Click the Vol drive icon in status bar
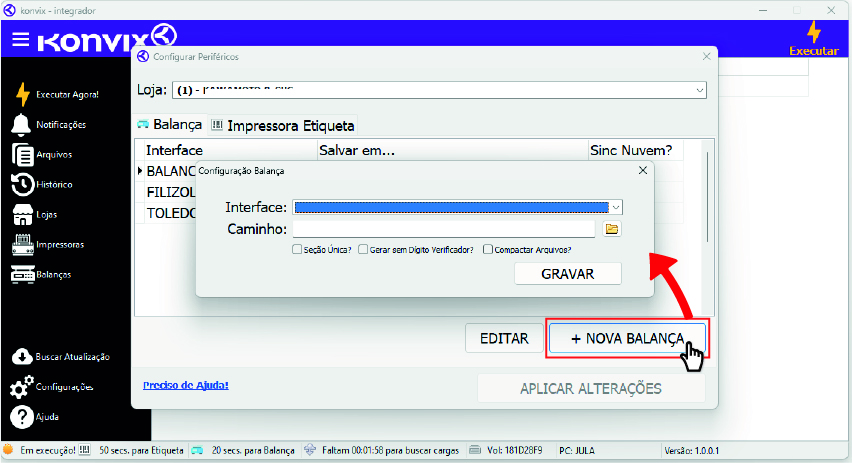This screenshot has height=463, width=852. pos(475,450)
